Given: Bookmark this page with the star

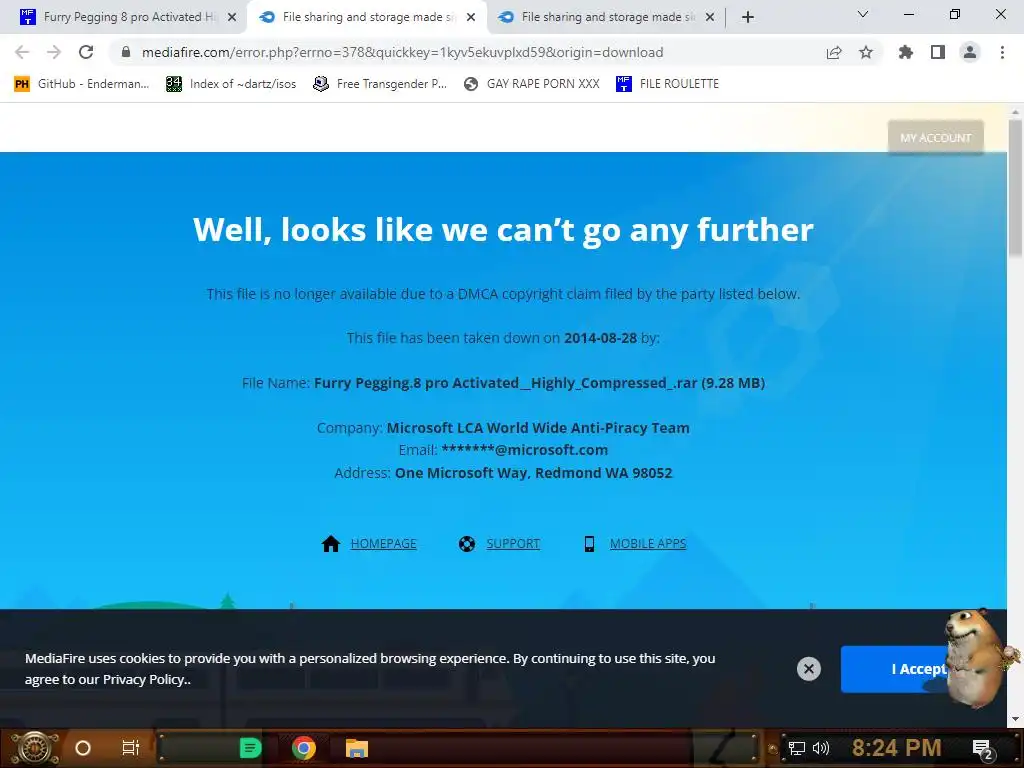Looking at the screenshot, I should 866,52.
